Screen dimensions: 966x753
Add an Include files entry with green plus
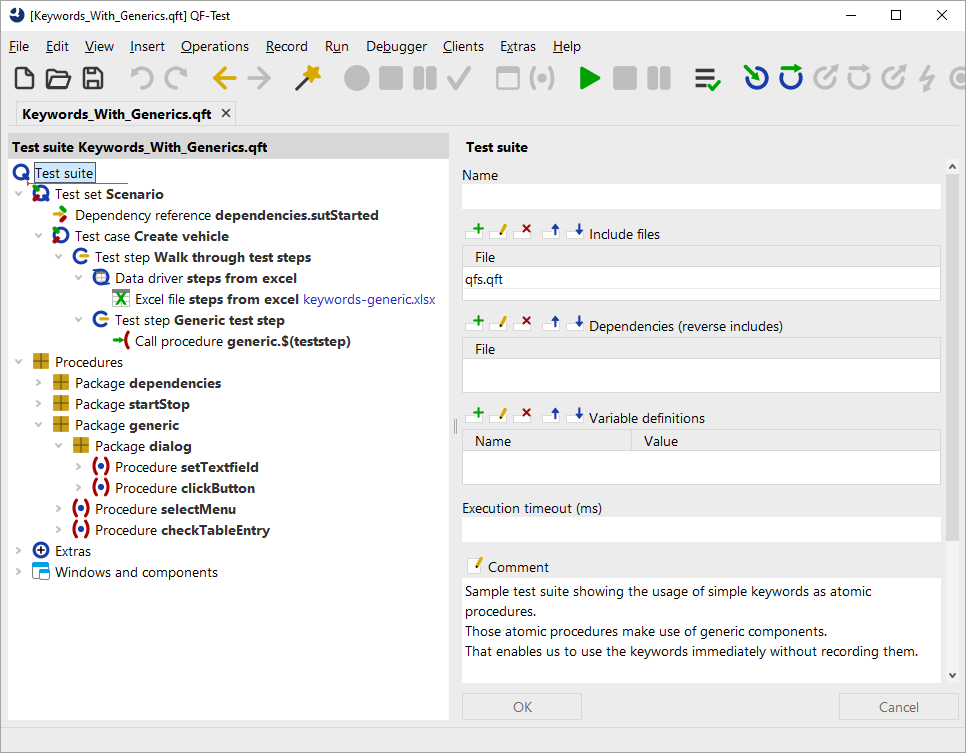coord(475,231)
